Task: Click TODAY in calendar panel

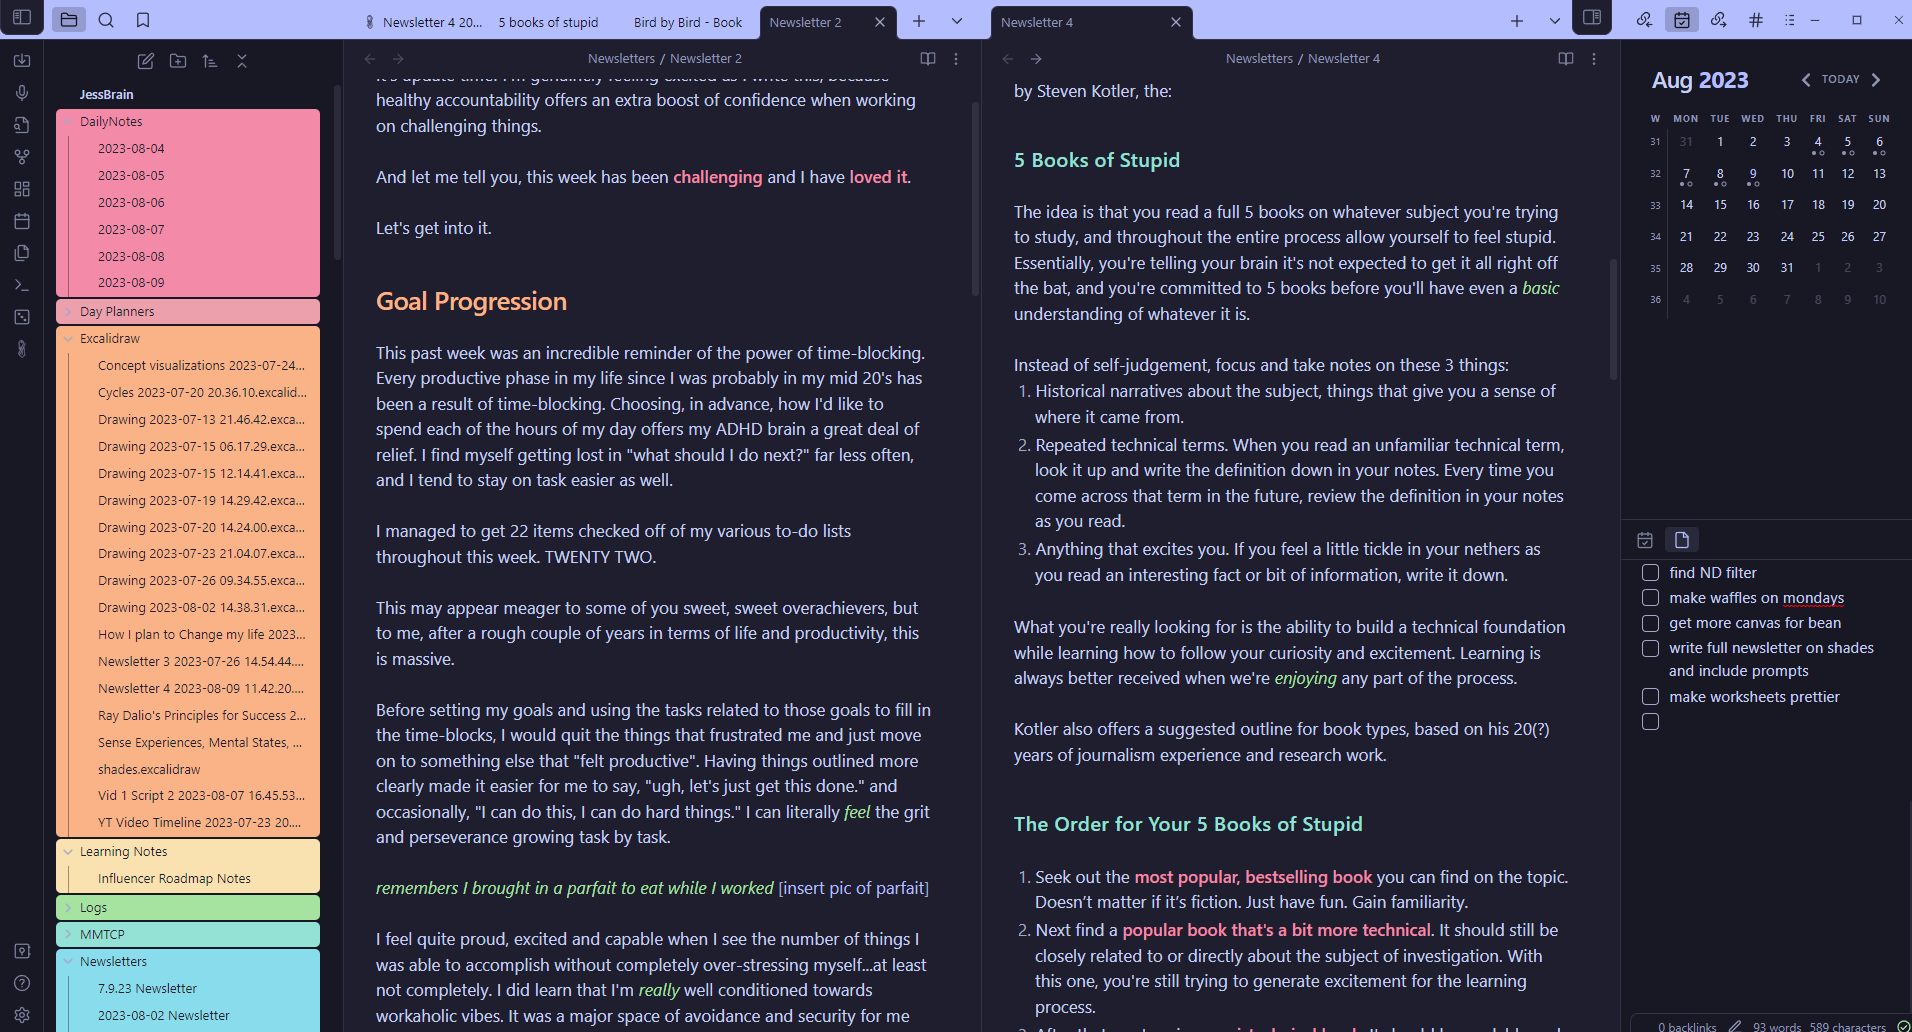Action: (x=1840, y=79)
